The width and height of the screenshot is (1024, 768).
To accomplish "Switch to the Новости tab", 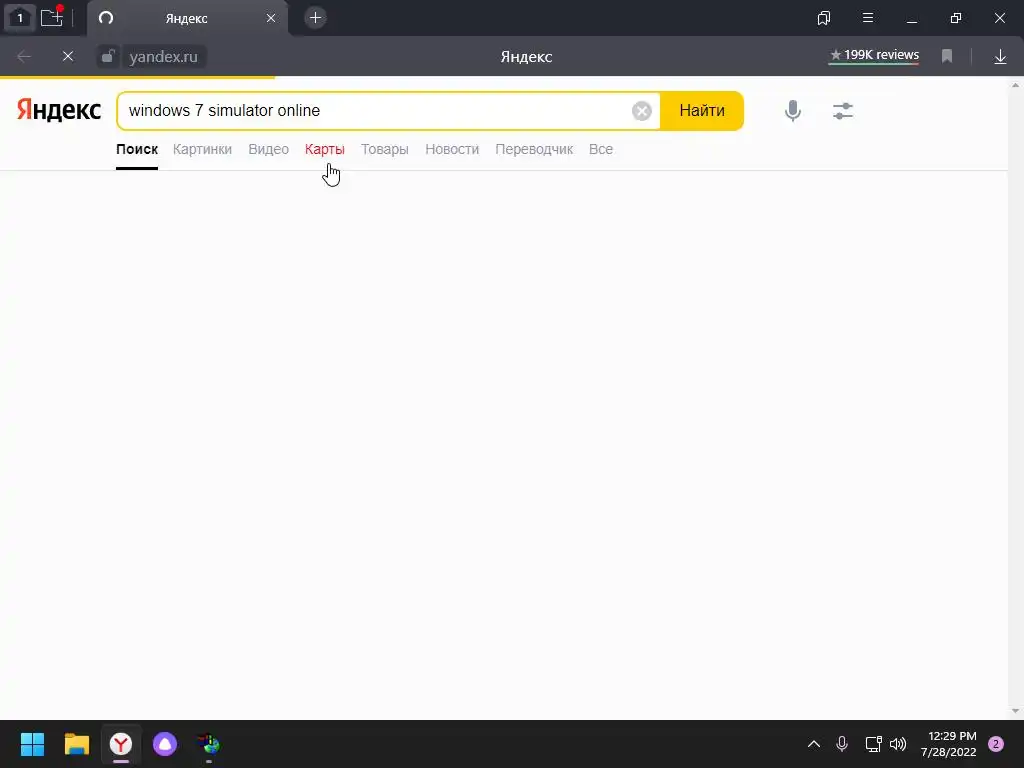I will tap(452, 150).
